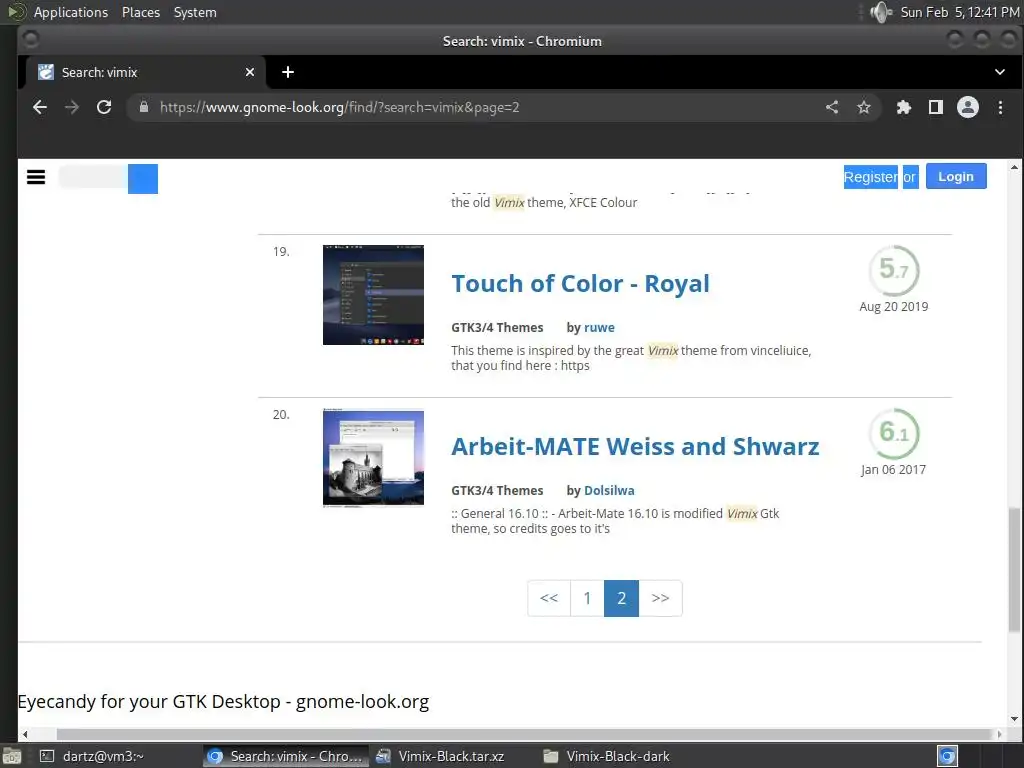1024x768 pixels.
Task: Click the distro logo icon in top panel
Action: (x=16, y=12)
